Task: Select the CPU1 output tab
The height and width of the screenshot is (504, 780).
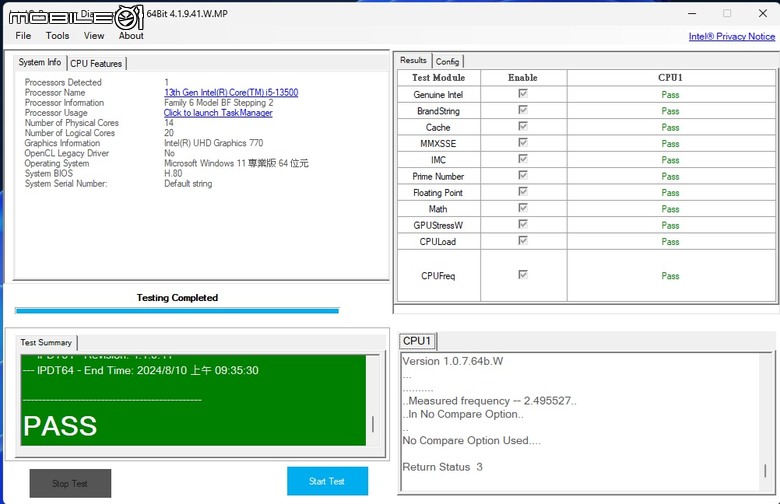Action: (417, 341)
